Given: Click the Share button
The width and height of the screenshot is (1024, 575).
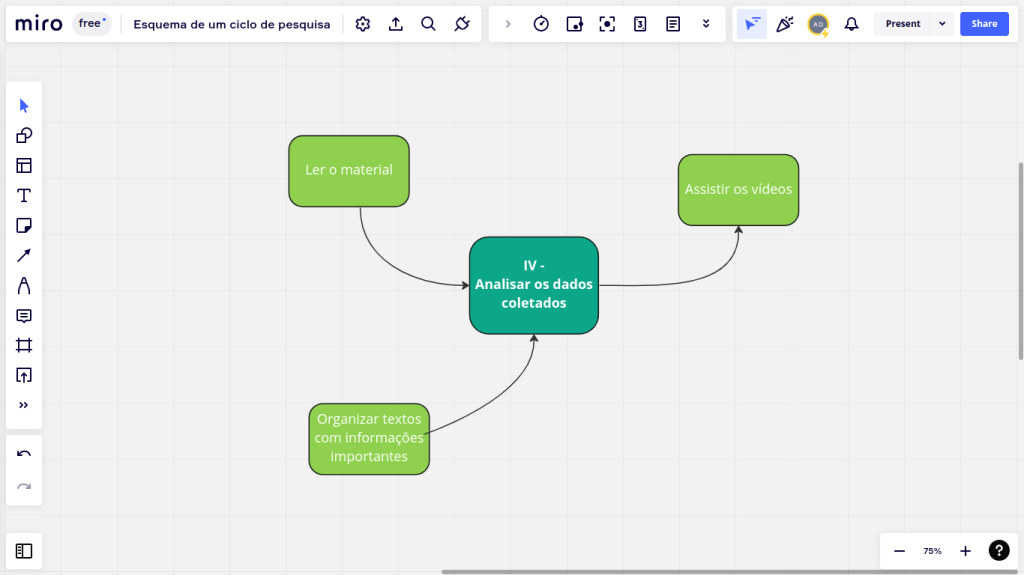Looking at the screenshot, I should pyautogui.click(x=984, y=24).
